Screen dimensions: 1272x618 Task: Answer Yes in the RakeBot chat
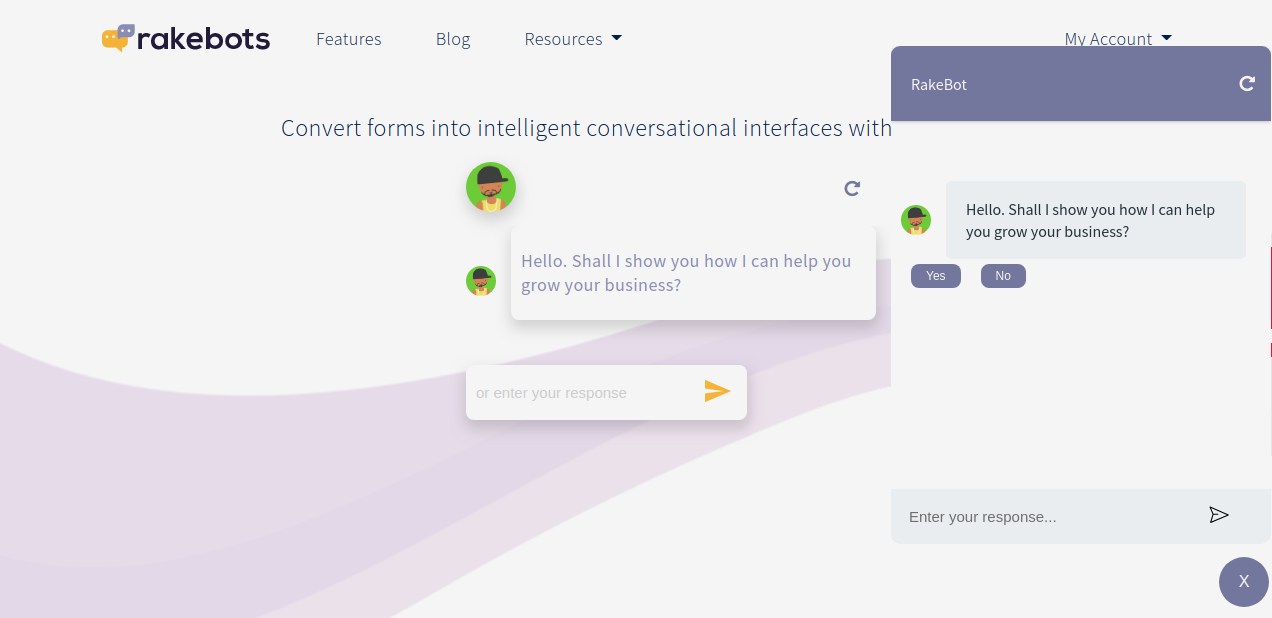(x=936, y=276)
